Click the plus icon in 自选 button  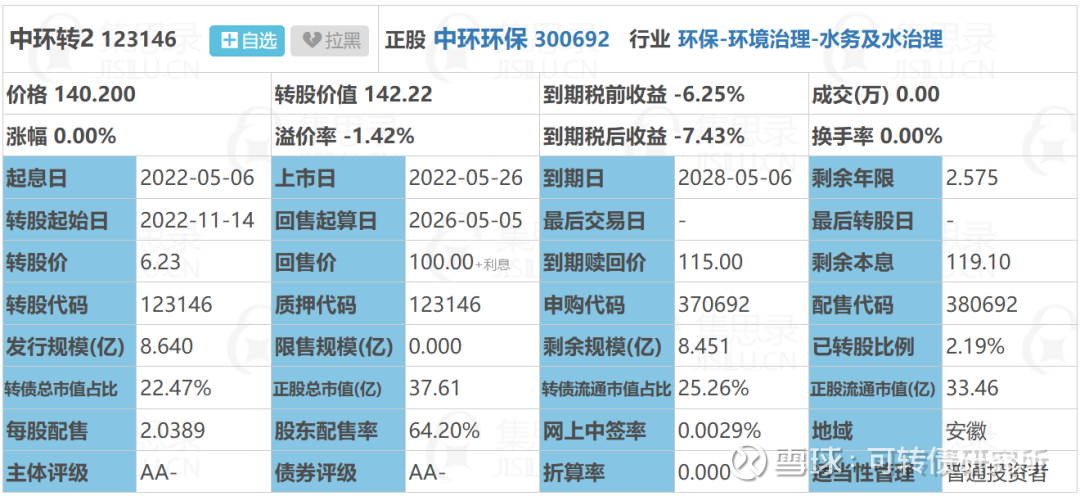[229, 41]
